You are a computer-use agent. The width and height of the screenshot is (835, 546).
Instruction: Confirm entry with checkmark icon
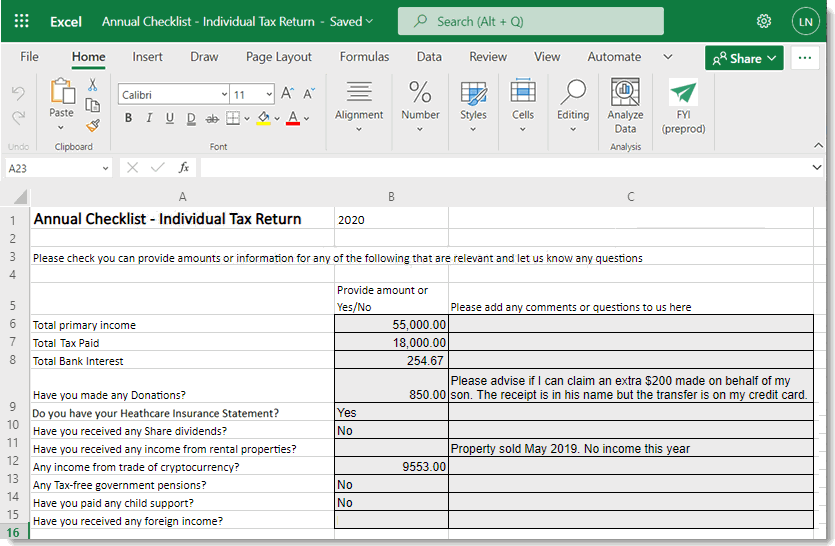tap(158, 168)
